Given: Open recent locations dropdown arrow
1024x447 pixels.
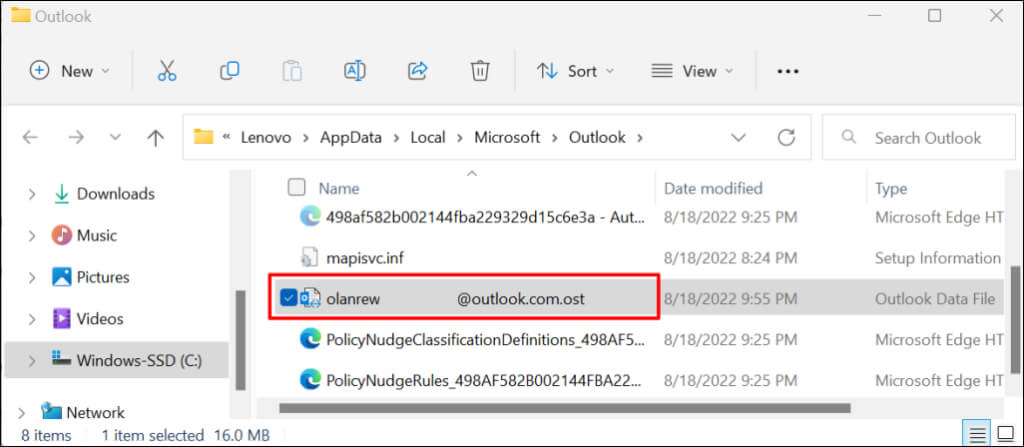Looking at the screenshot, I should tap(115, 137).
